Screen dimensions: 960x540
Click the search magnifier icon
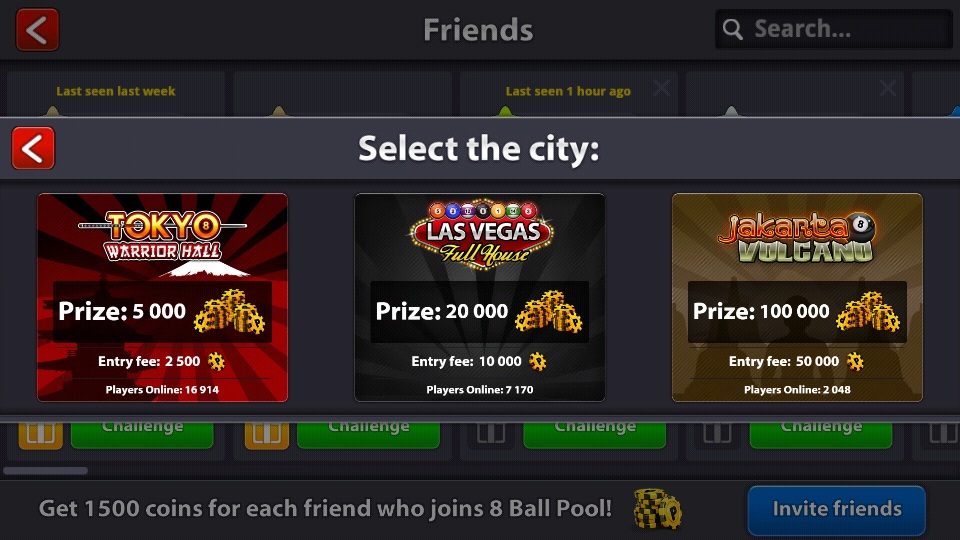click(732, 29)
